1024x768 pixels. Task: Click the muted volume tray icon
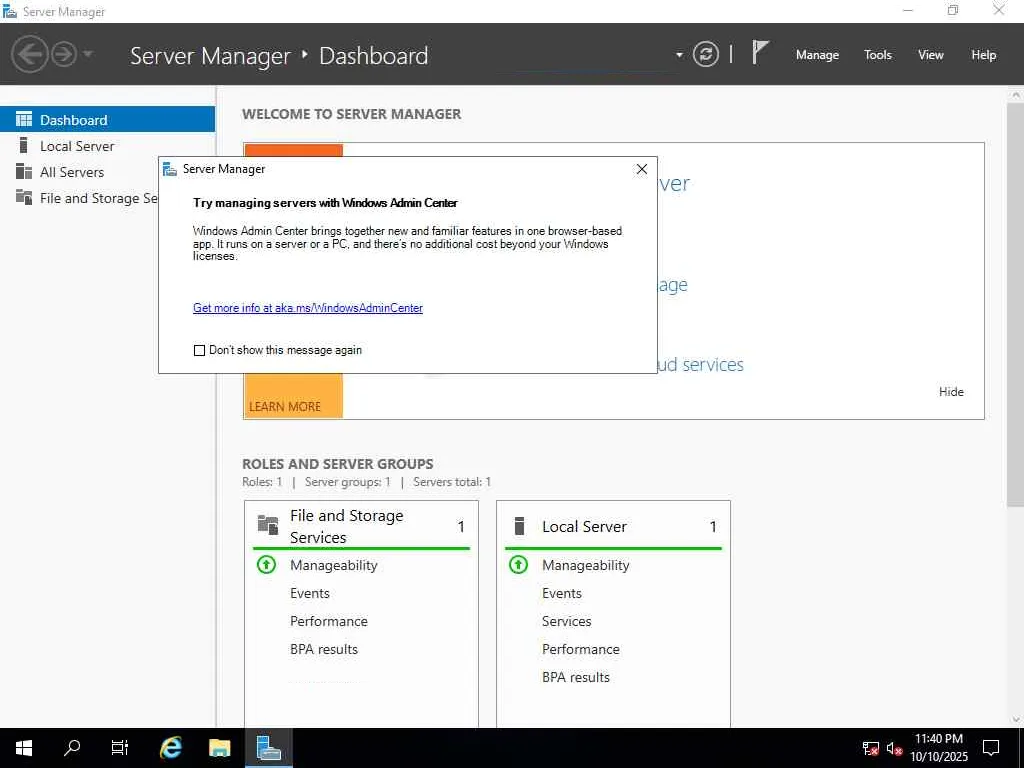coord(894,748)
